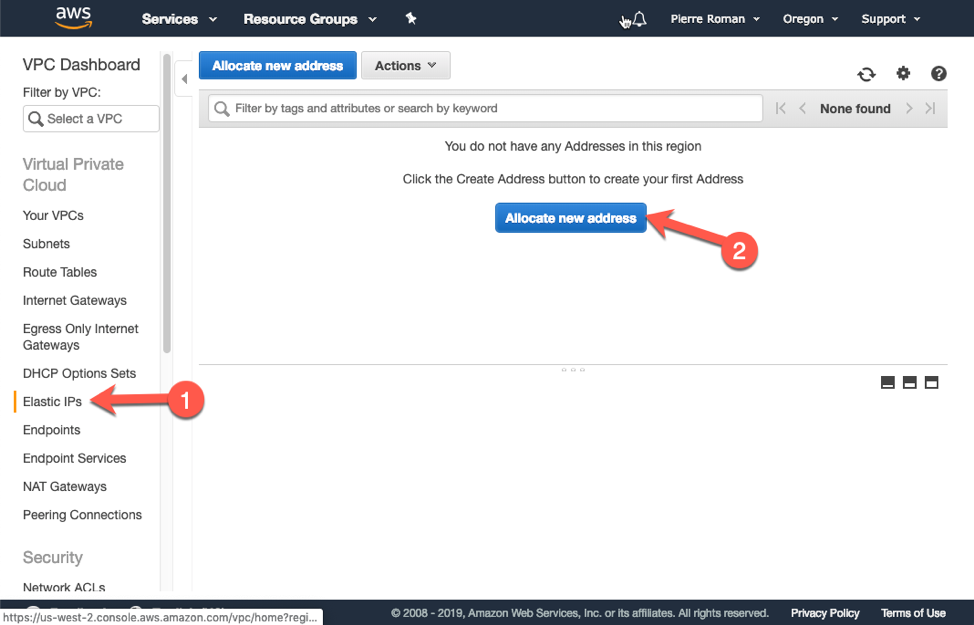Open the Resource Groups dropdown

[x=310, y=19]
